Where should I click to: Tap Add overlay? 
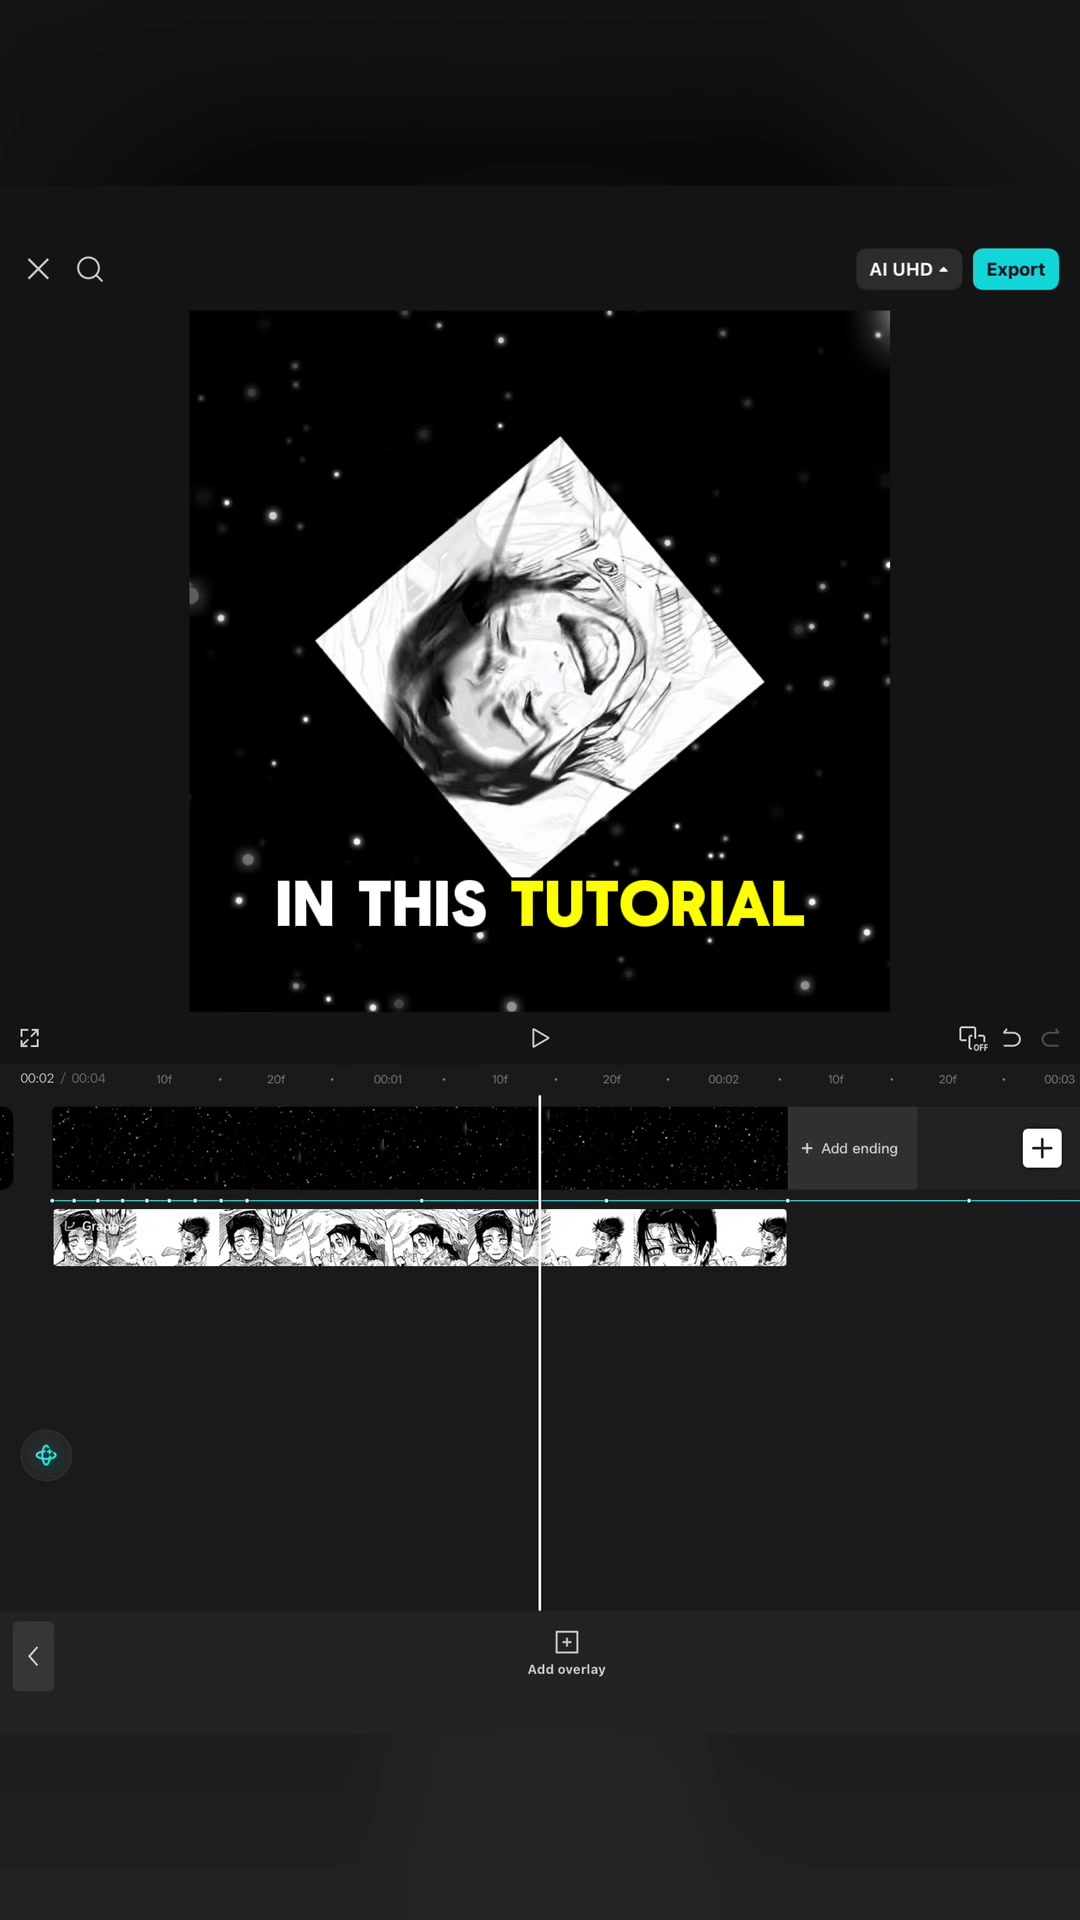click(x=567, y=1653)
